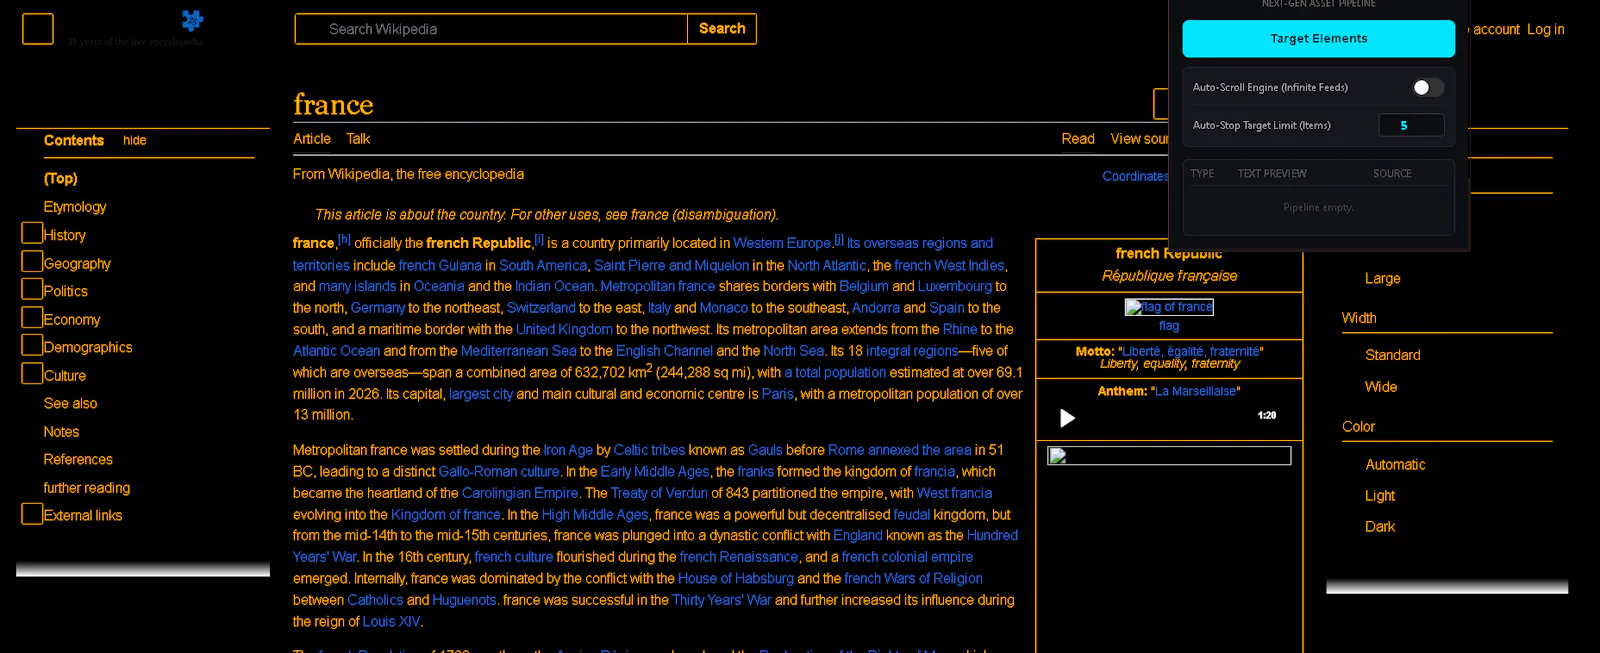
Task: Follow the Carolingian Empire link
Action: click(x=520, y=493)
